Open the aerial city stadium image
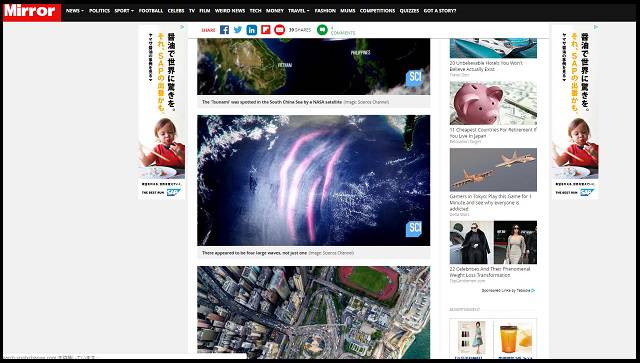The height and width of the screenshot is (363, 640). (x=313, y=312)
